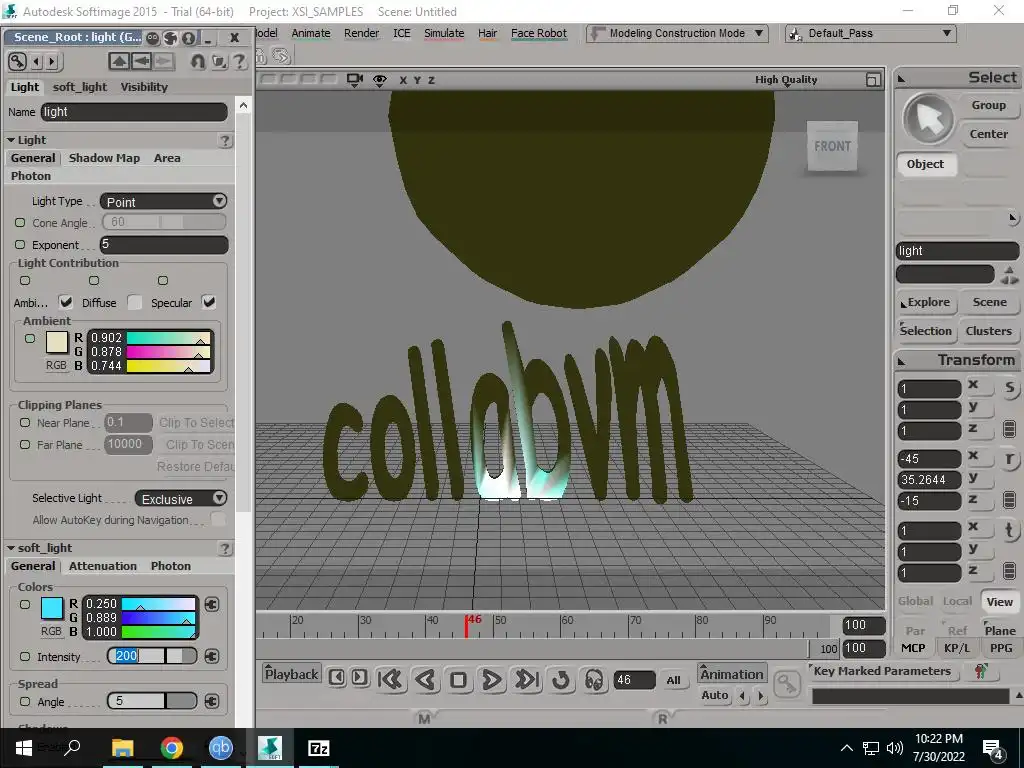Click the camera icon in viewport toolbar
Viewport: 1024px width, 768px height.
pos(355,80)
